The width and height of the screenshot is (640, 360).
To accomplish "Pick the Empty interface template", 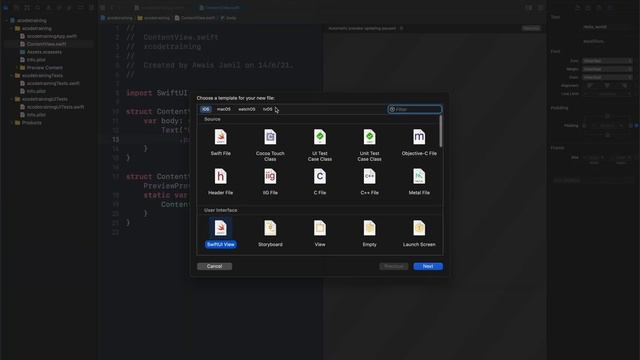I will click(369, 233).
